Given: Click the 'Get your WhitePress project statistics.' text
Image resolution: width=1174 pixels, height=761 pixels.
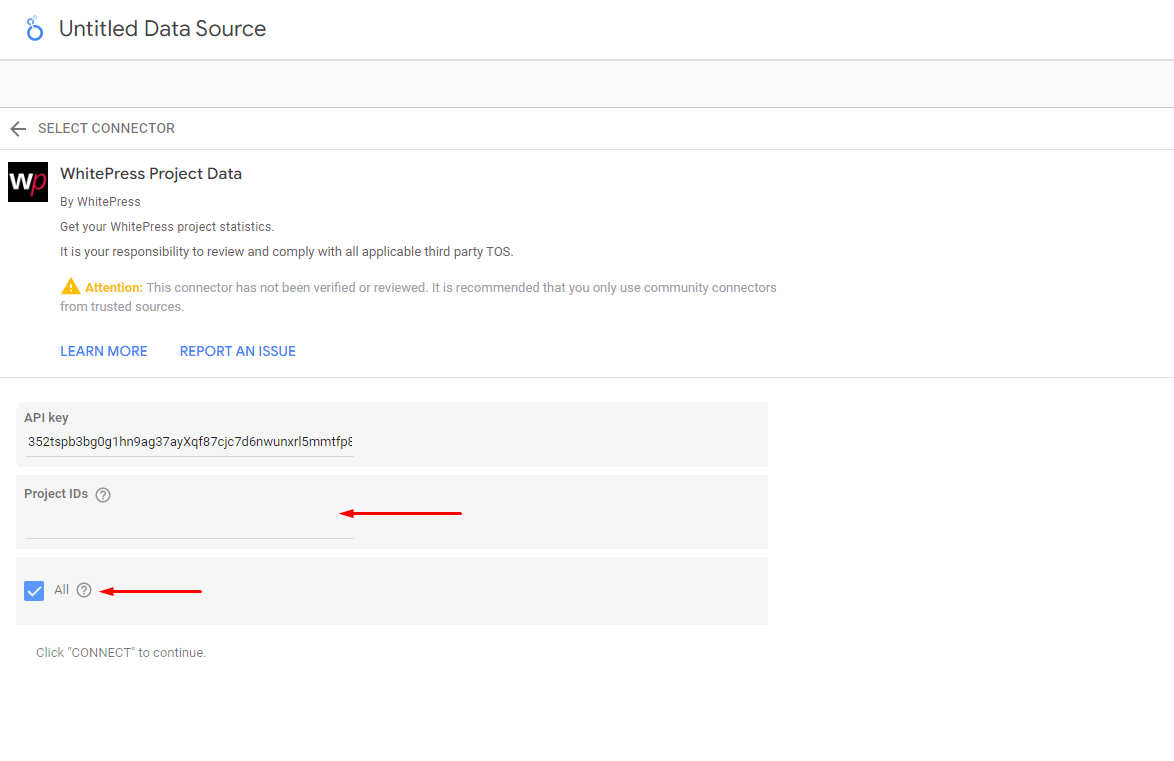Looking at the screenshot, I should (x=168, y=227).
